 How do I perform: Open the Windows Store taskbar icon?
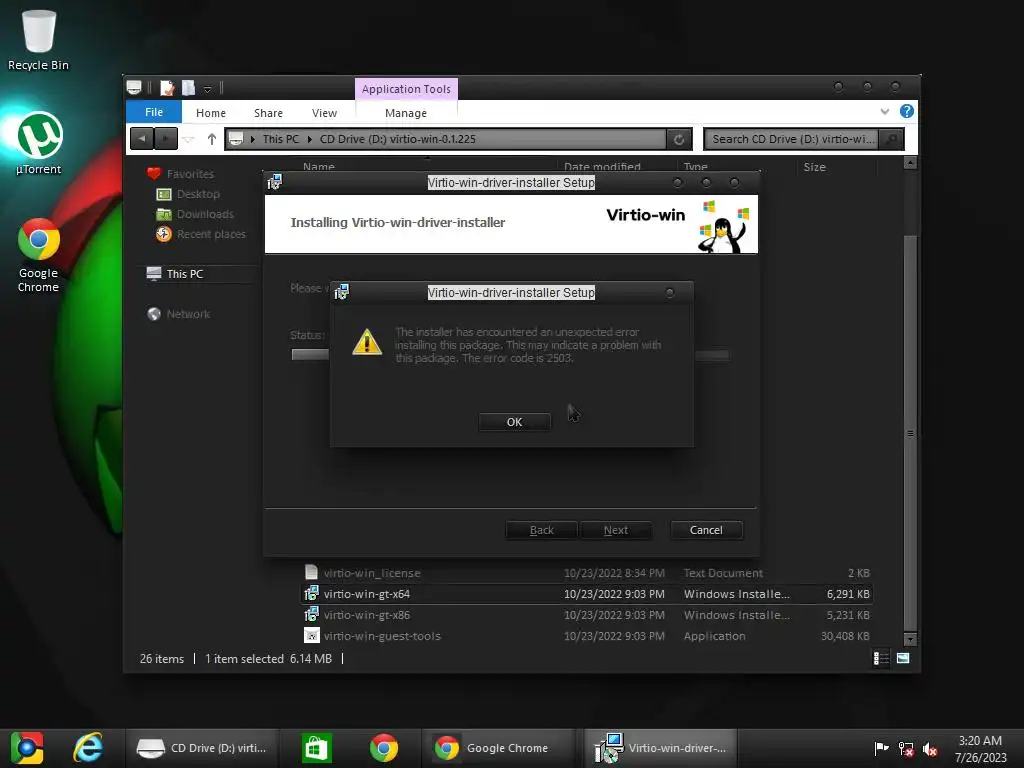click(x=317, y=748)
